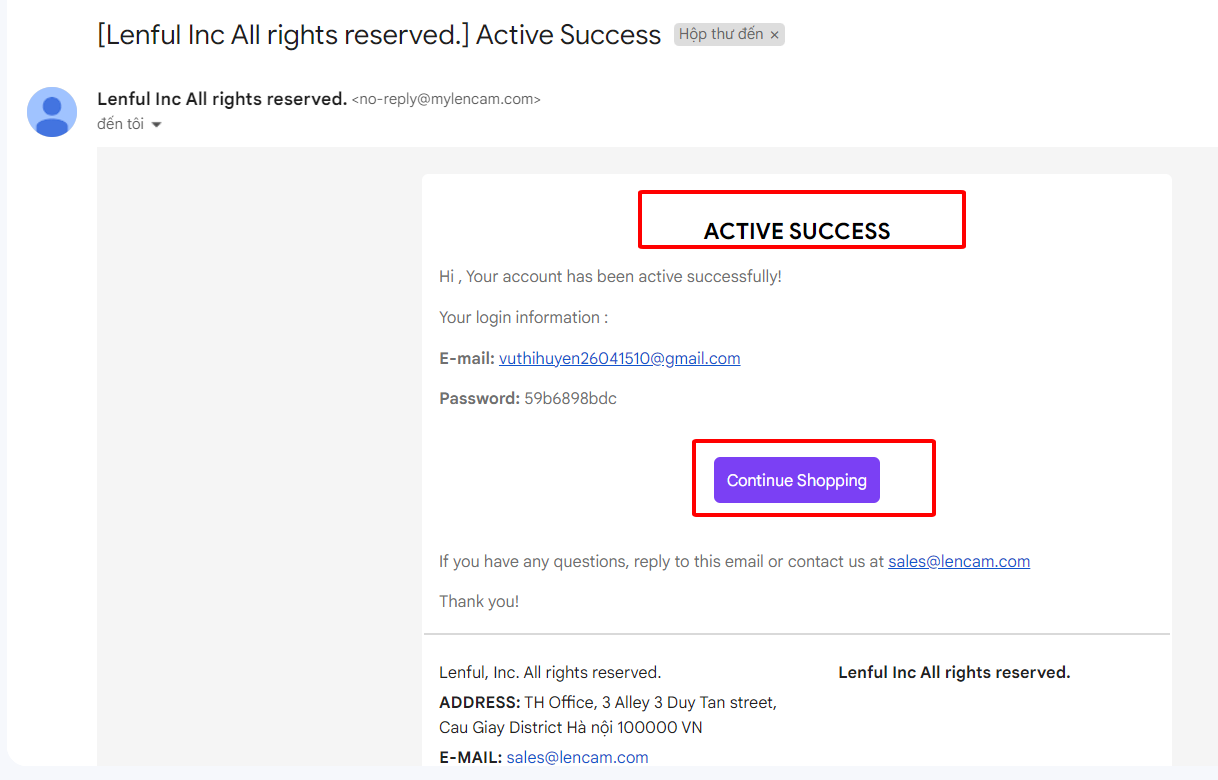The height and width of the screenshot is (780, 1218).
Task: Click the đến tôi recipient text
Action: click(121, 124)
